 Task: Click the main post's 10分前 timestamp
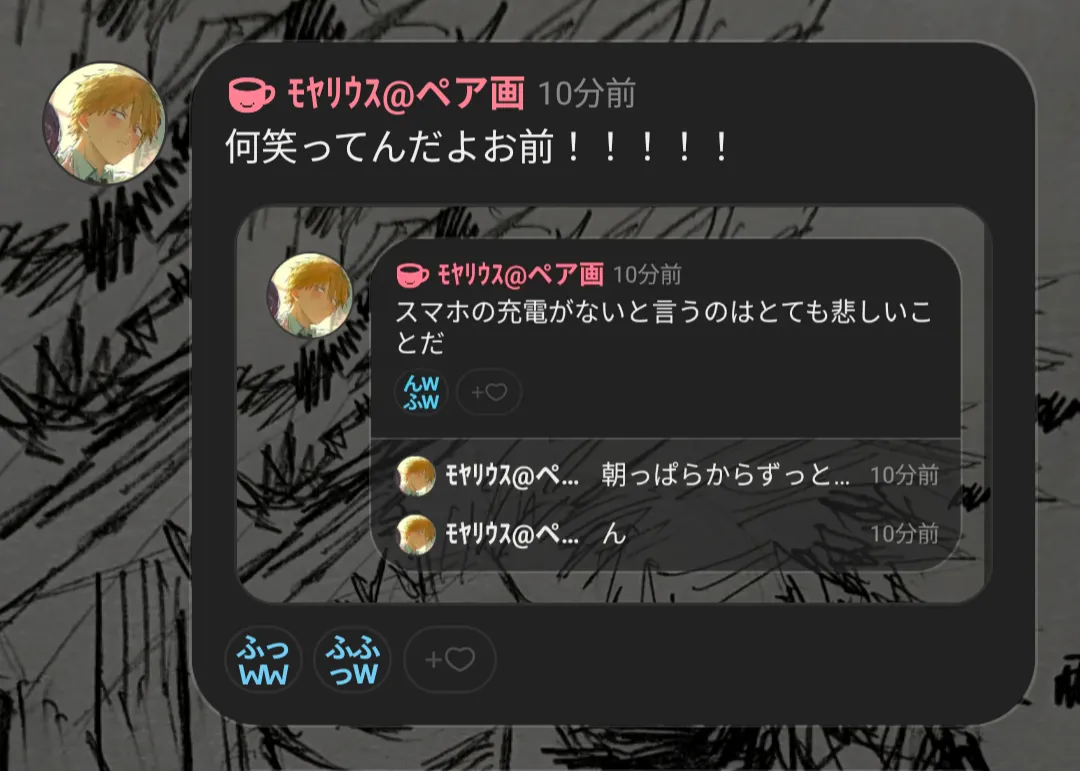(587, 94)
